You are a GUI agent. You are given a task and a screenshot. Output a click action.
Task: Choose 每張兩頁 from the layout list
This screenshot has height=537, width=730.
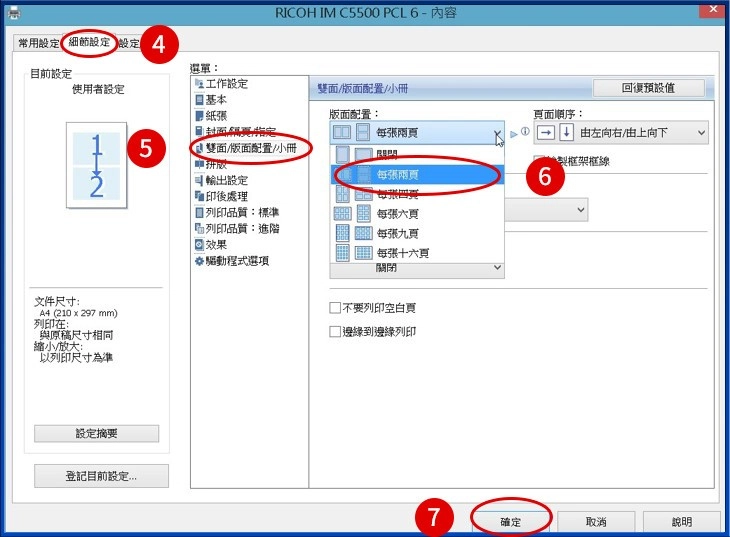(417, 175)
